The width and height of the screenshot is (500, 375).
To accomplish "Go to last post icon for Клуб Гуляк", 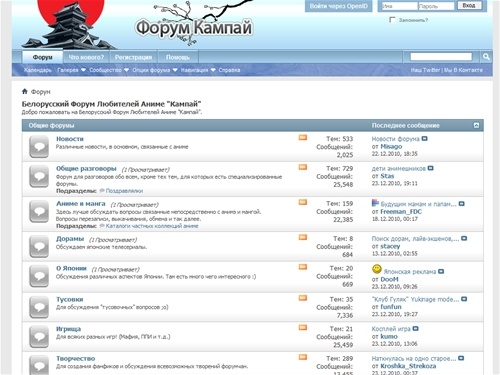I will tap(464, 299).
